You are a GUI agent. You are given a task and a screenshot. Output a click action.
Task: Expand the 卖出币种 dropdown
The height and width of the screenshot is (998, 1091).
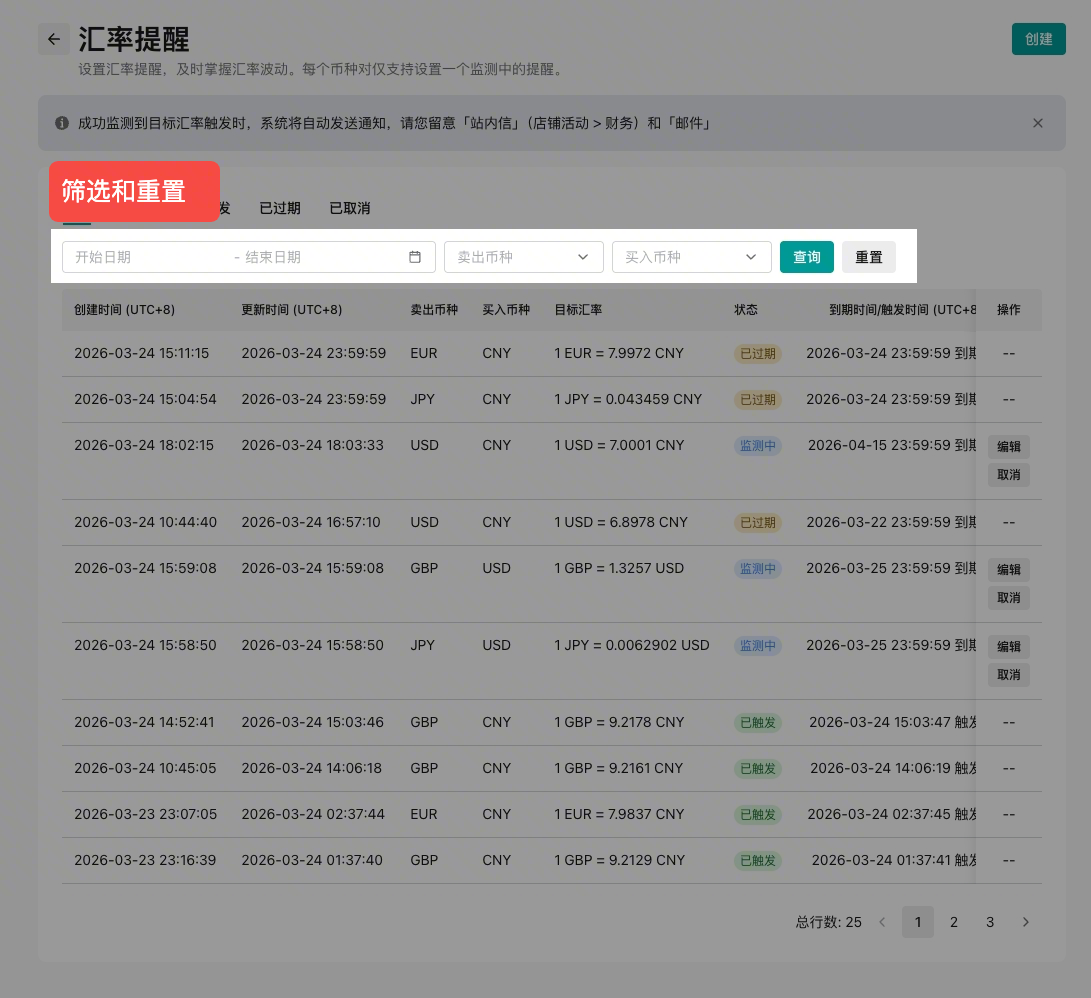pyautogui.click(x=523, y=257)
